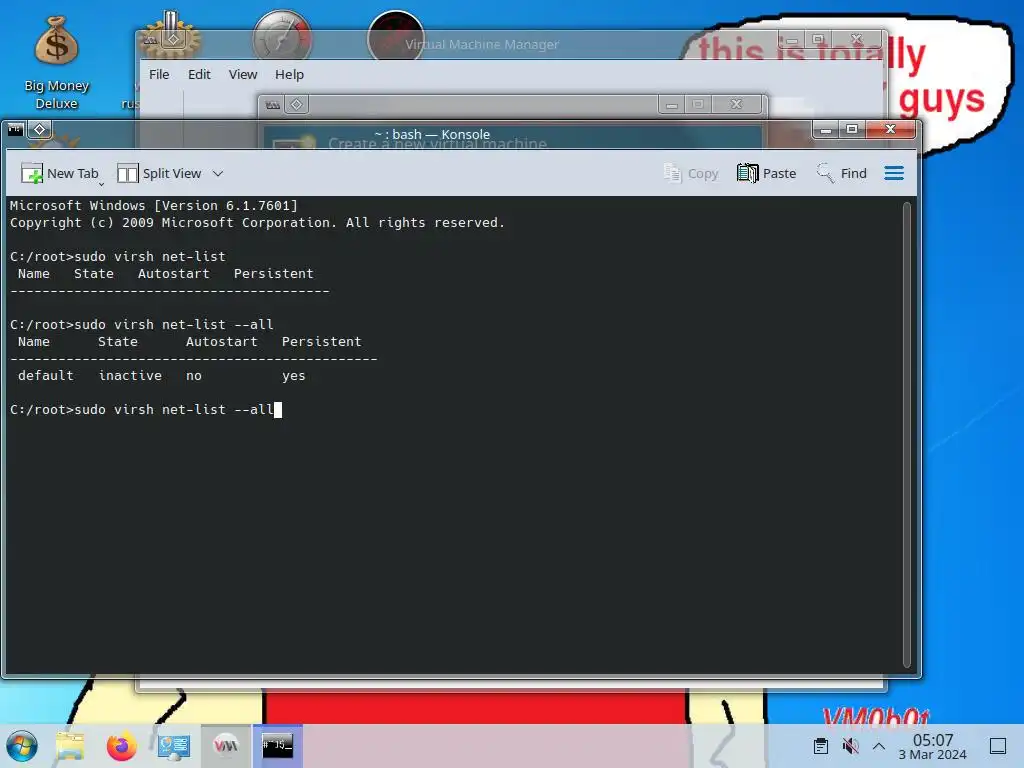Minimize the Virtual Machine Manager window
The height and width of the screenshot is (768, 1024).
(x=792, y=39)
